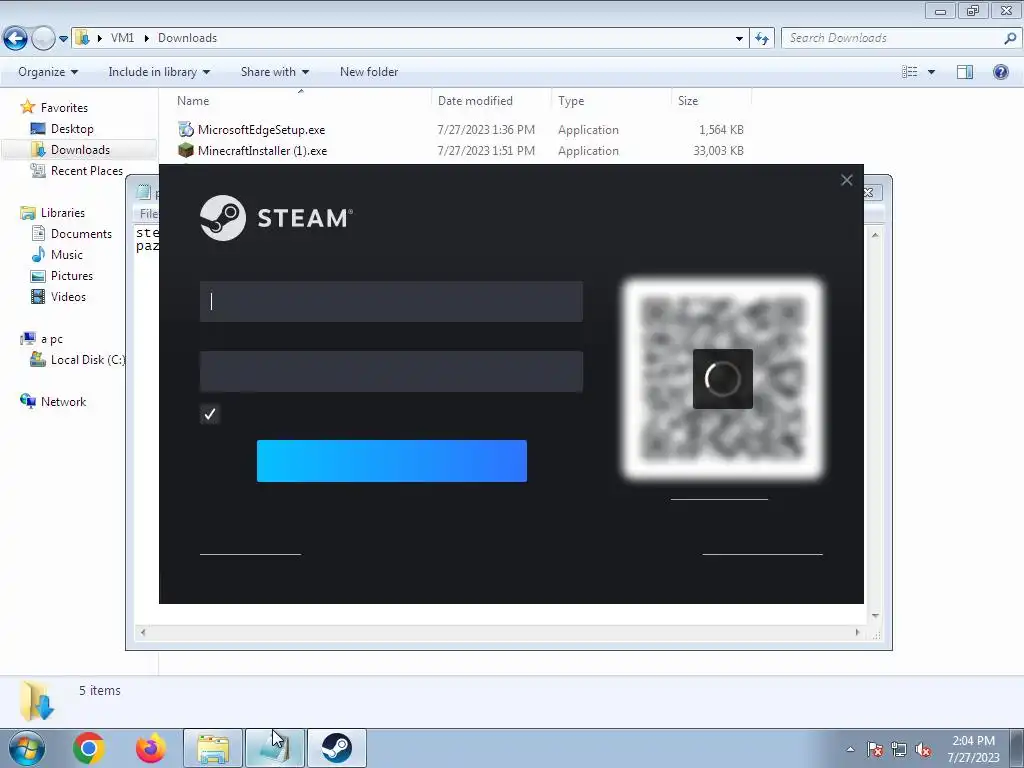The image size is (1024, 768).
Task: Open Explorer help icon
Action: [x=1000, y=72]
